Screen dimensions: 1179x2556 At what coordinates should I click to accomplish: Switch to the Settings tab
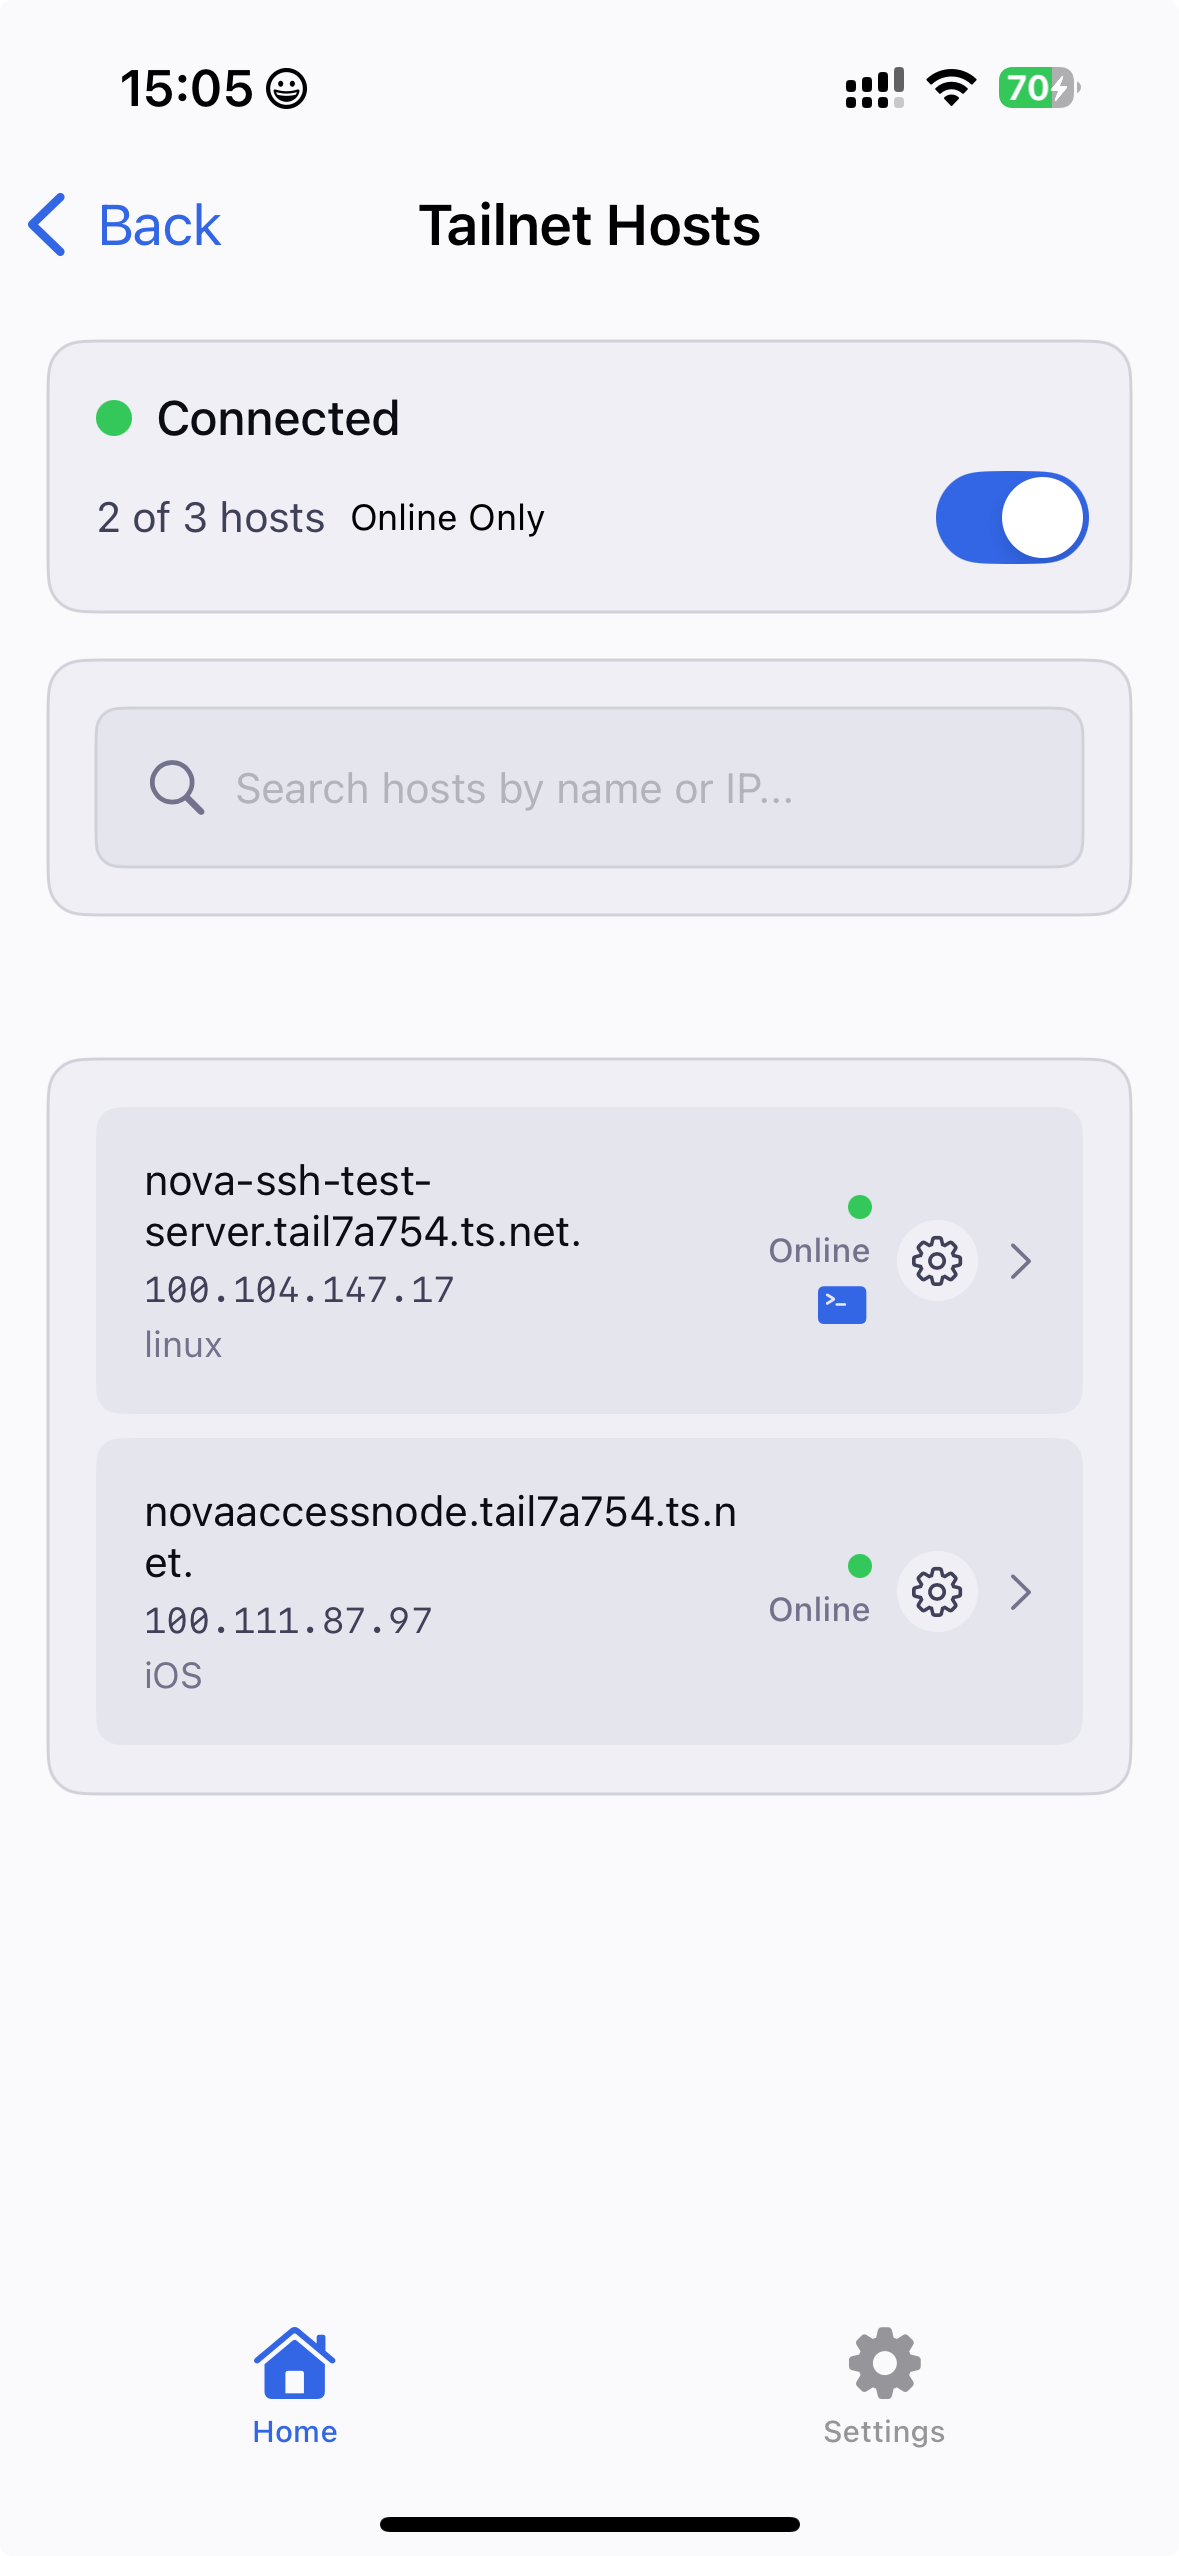pyautogui.click(x=884, y=2386)
